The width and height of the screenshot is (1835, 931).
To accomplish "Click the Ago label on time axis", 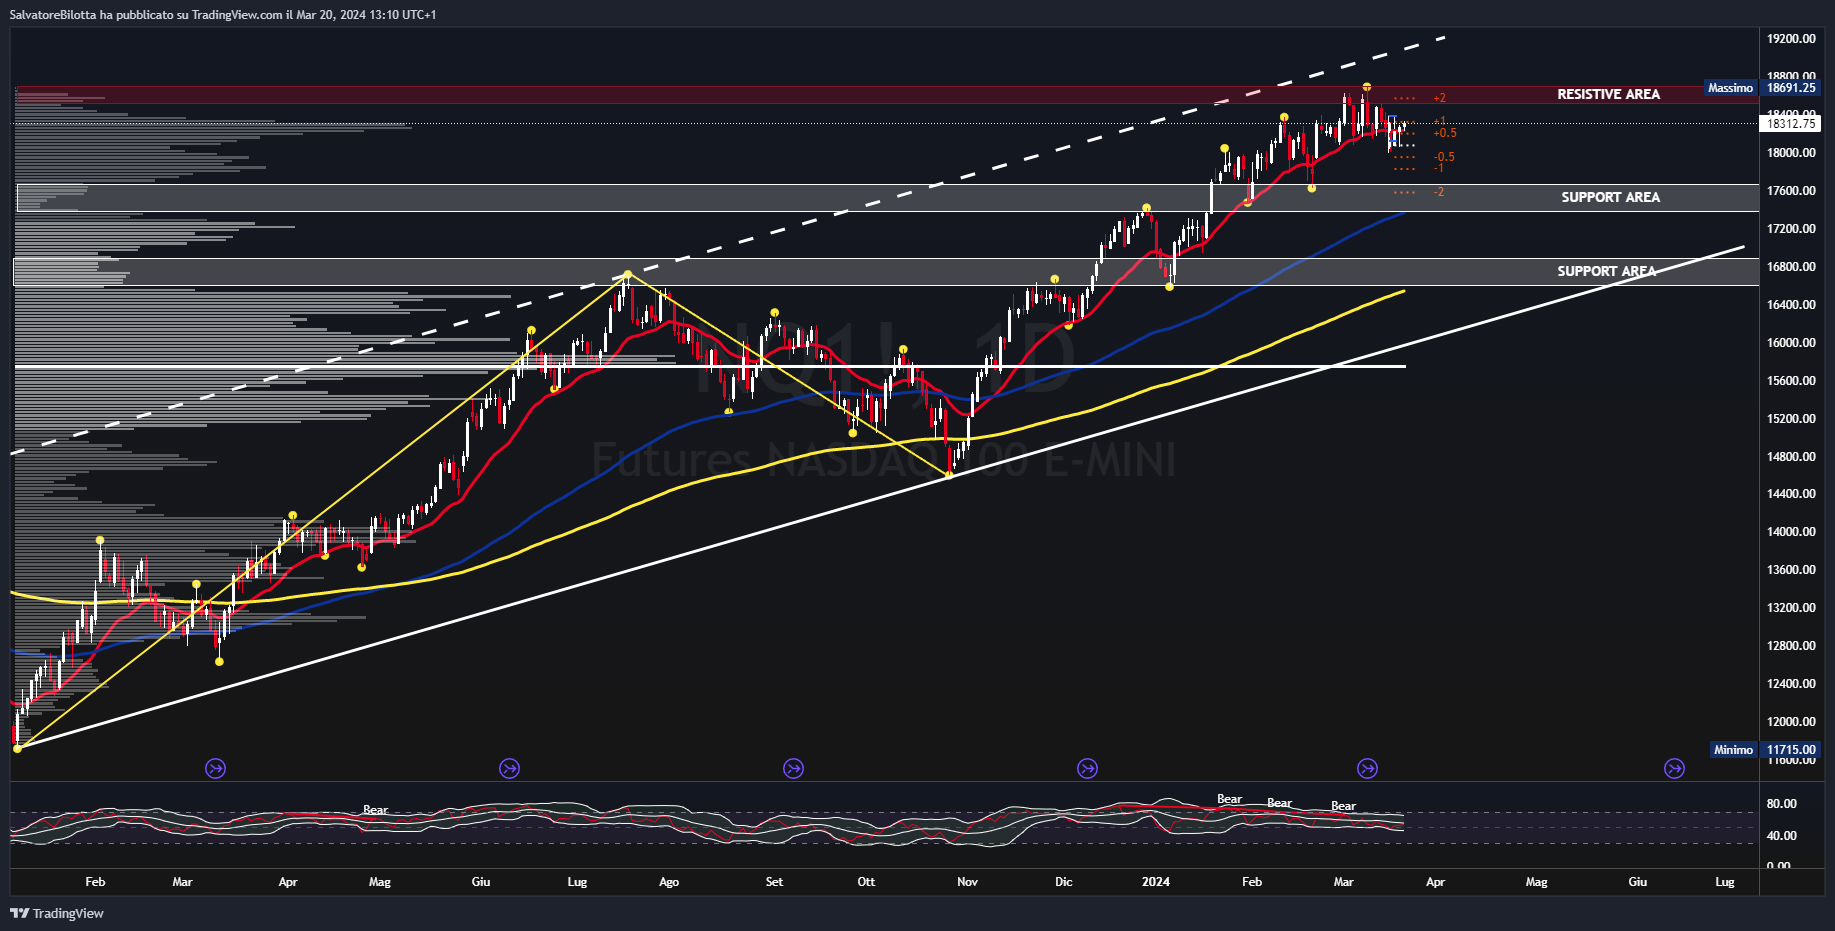I will [x=669, y=882].
